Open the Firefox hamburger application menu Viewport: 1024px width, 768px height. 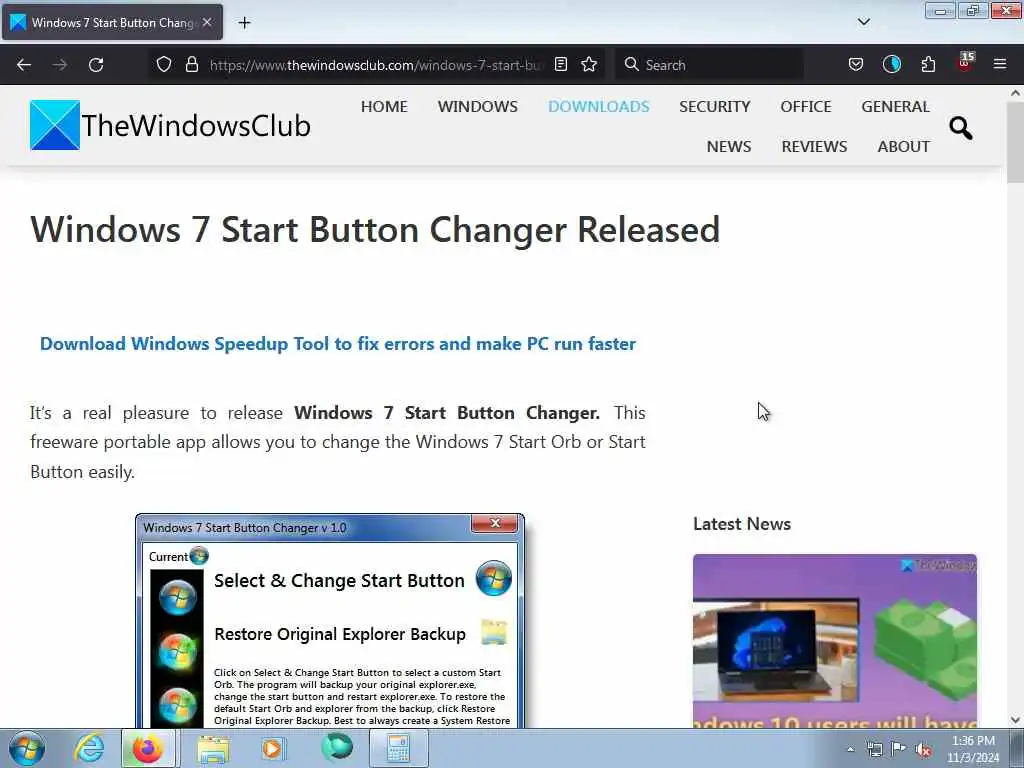[x=1000, y=65]
